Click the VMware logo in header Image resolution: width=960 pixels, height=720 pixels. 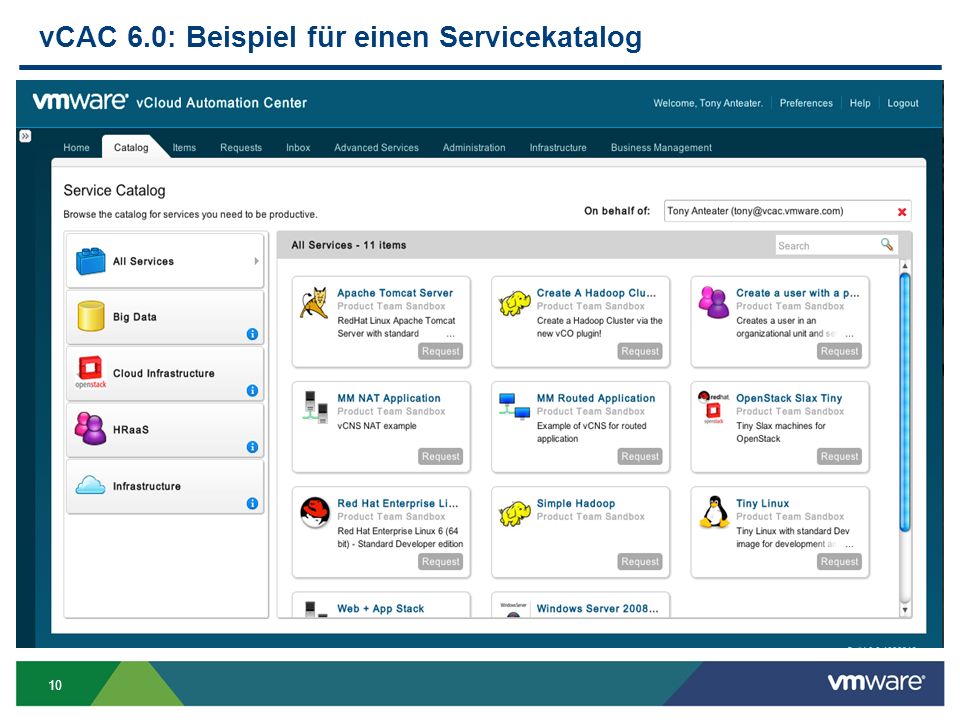pyautogui.click(x=80, y=101)
